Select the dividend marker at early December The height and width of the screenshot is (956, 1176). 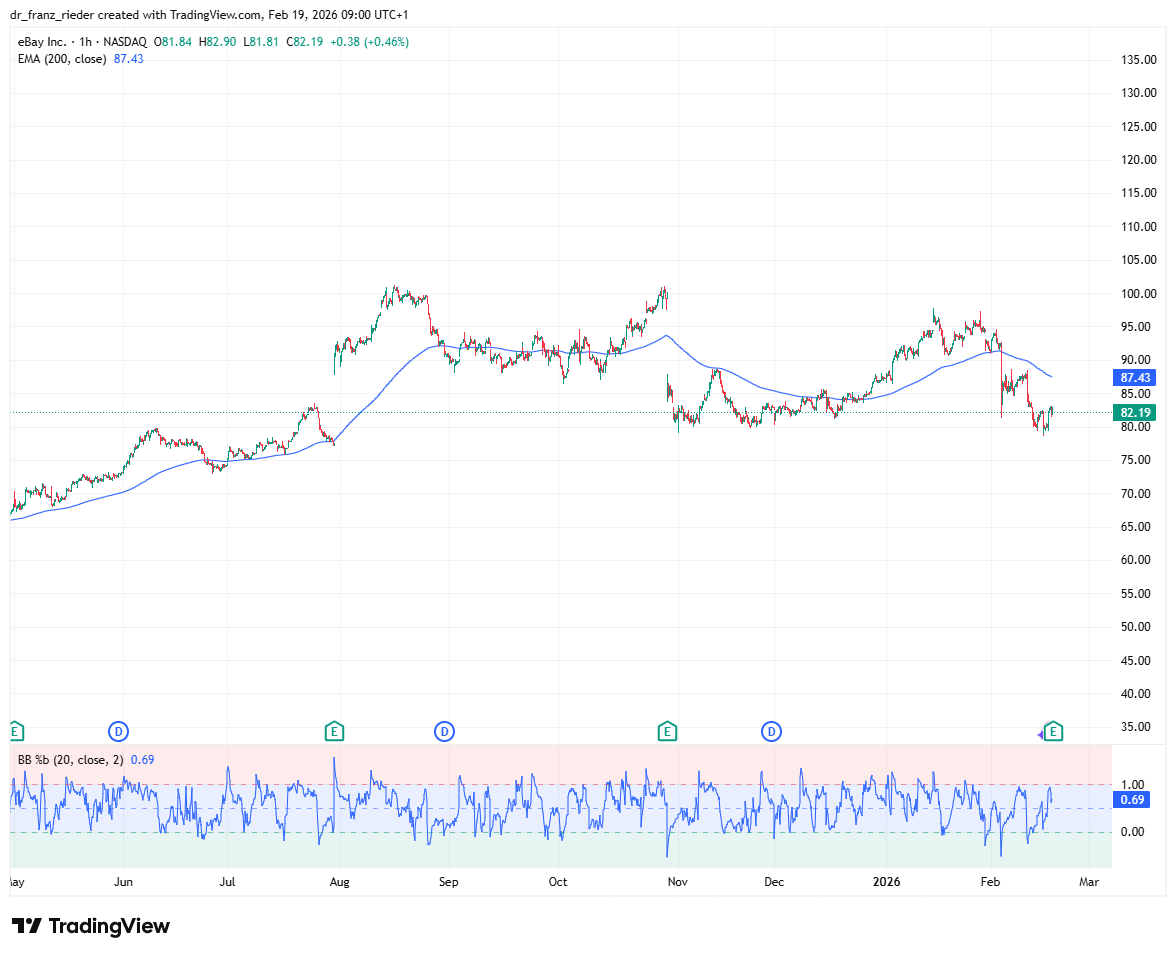tap(772, 731)
